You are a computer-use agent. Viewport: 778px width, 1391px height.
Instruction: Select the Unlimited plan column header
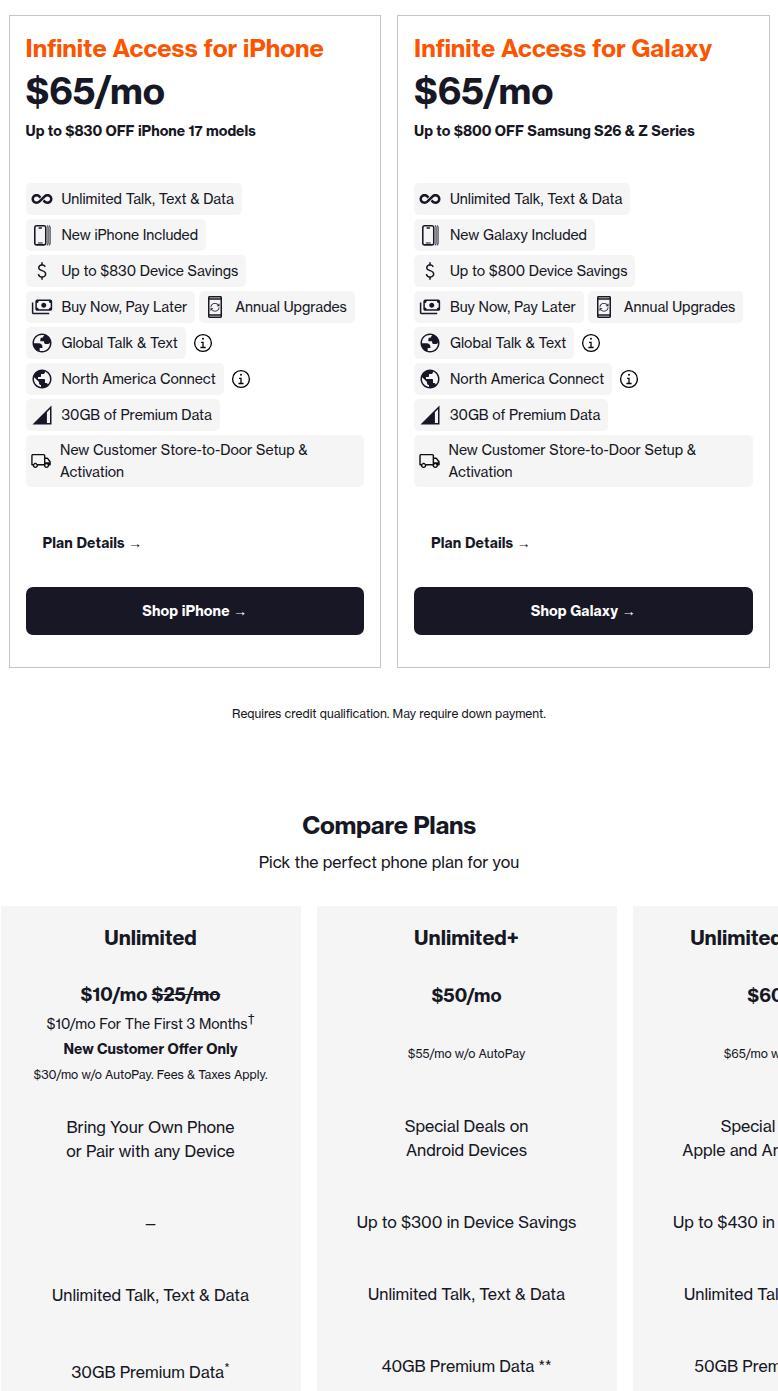tap(150, 938)
